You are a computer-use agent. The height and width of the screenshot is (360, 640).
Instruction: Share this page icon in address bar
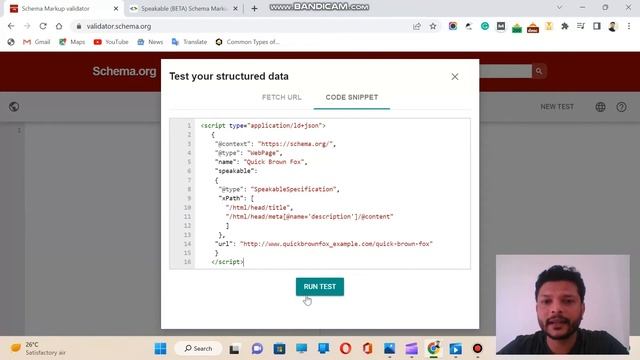(x=417, y=26)
